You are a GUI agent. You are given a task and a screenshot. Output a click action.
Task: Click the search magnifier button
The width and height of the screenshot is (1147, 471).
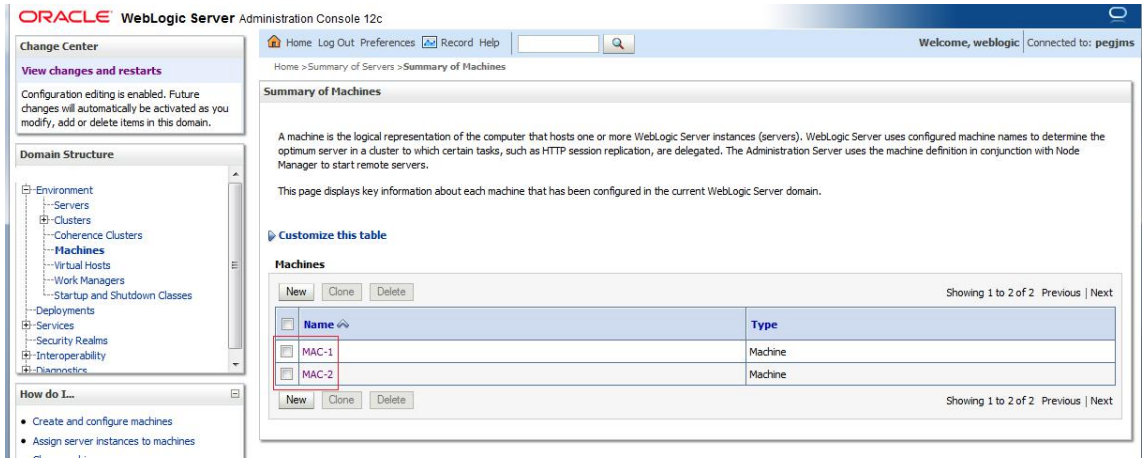tap(618, 44)
